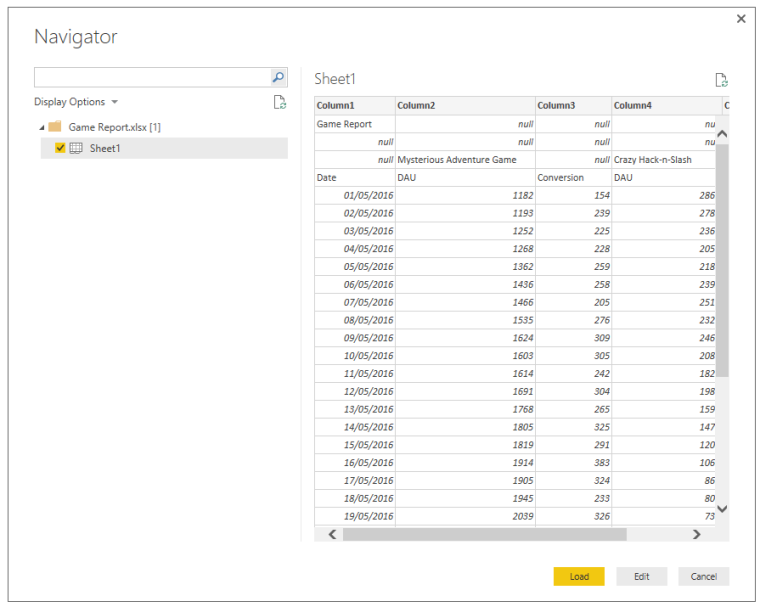
Task: Click the 1914 value cell
Action: [465, 463]
